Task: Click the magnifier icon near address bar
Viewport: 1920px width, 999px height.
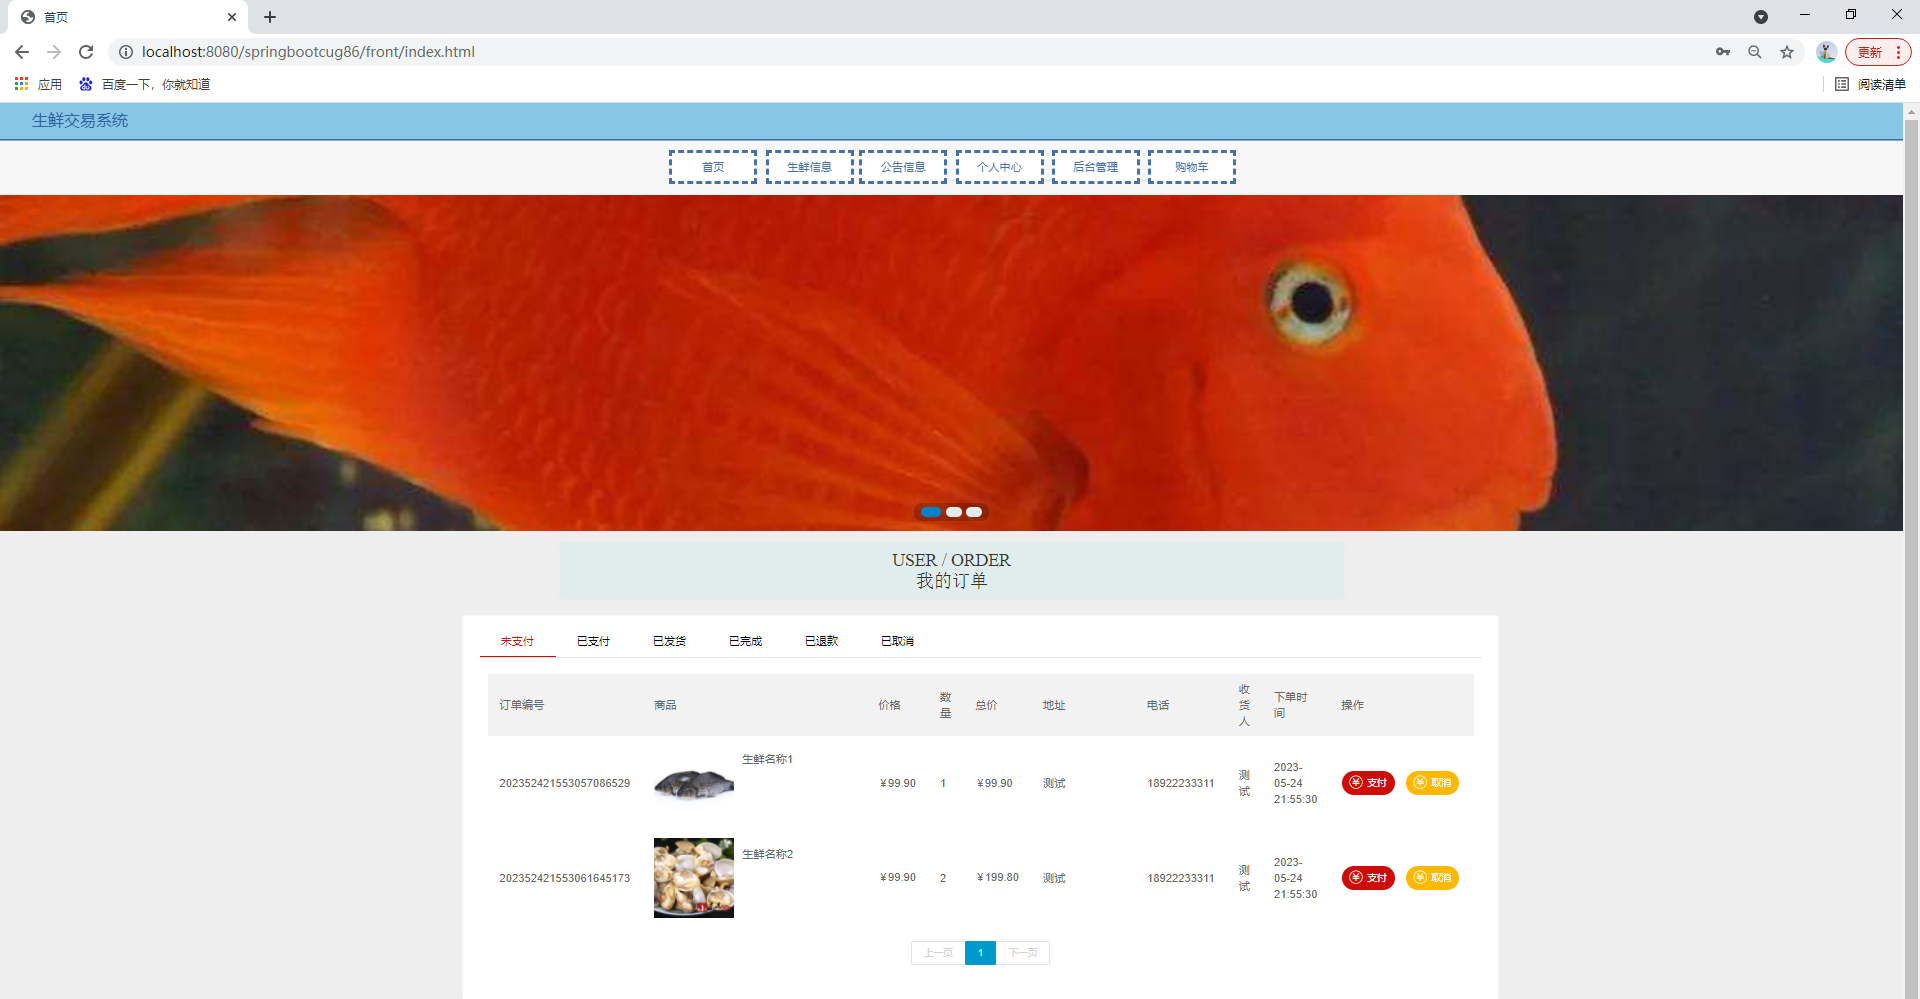Action: tap(1754, 51)
